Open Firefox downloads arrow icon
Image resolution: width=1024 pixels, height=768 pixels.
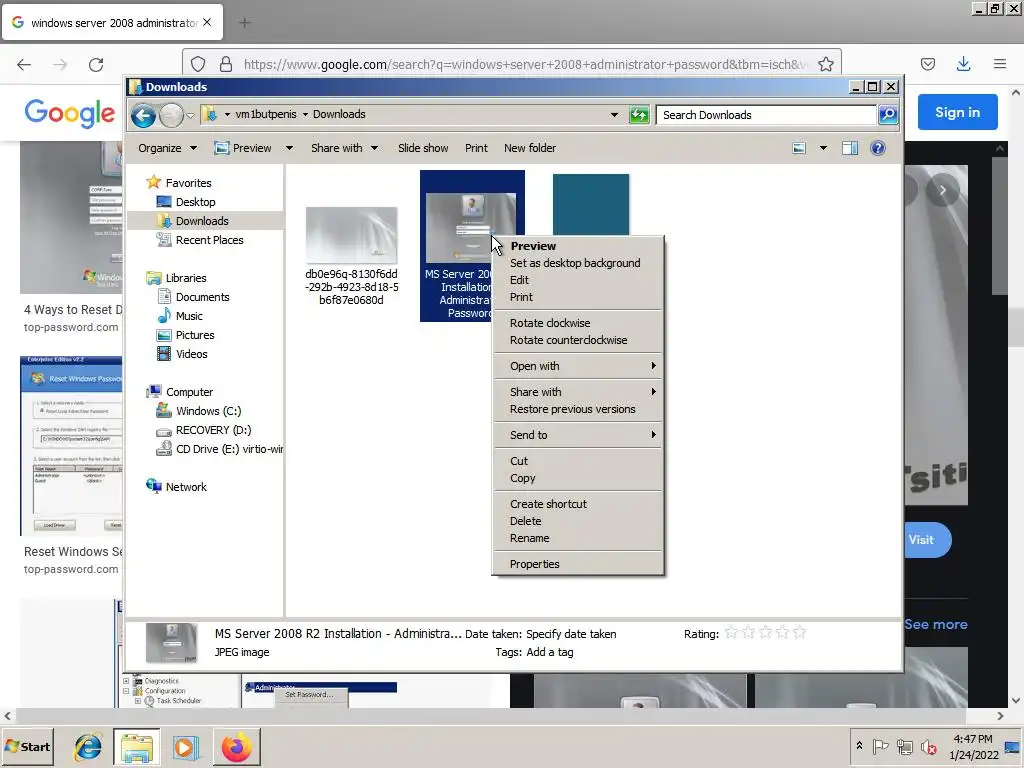963,64
